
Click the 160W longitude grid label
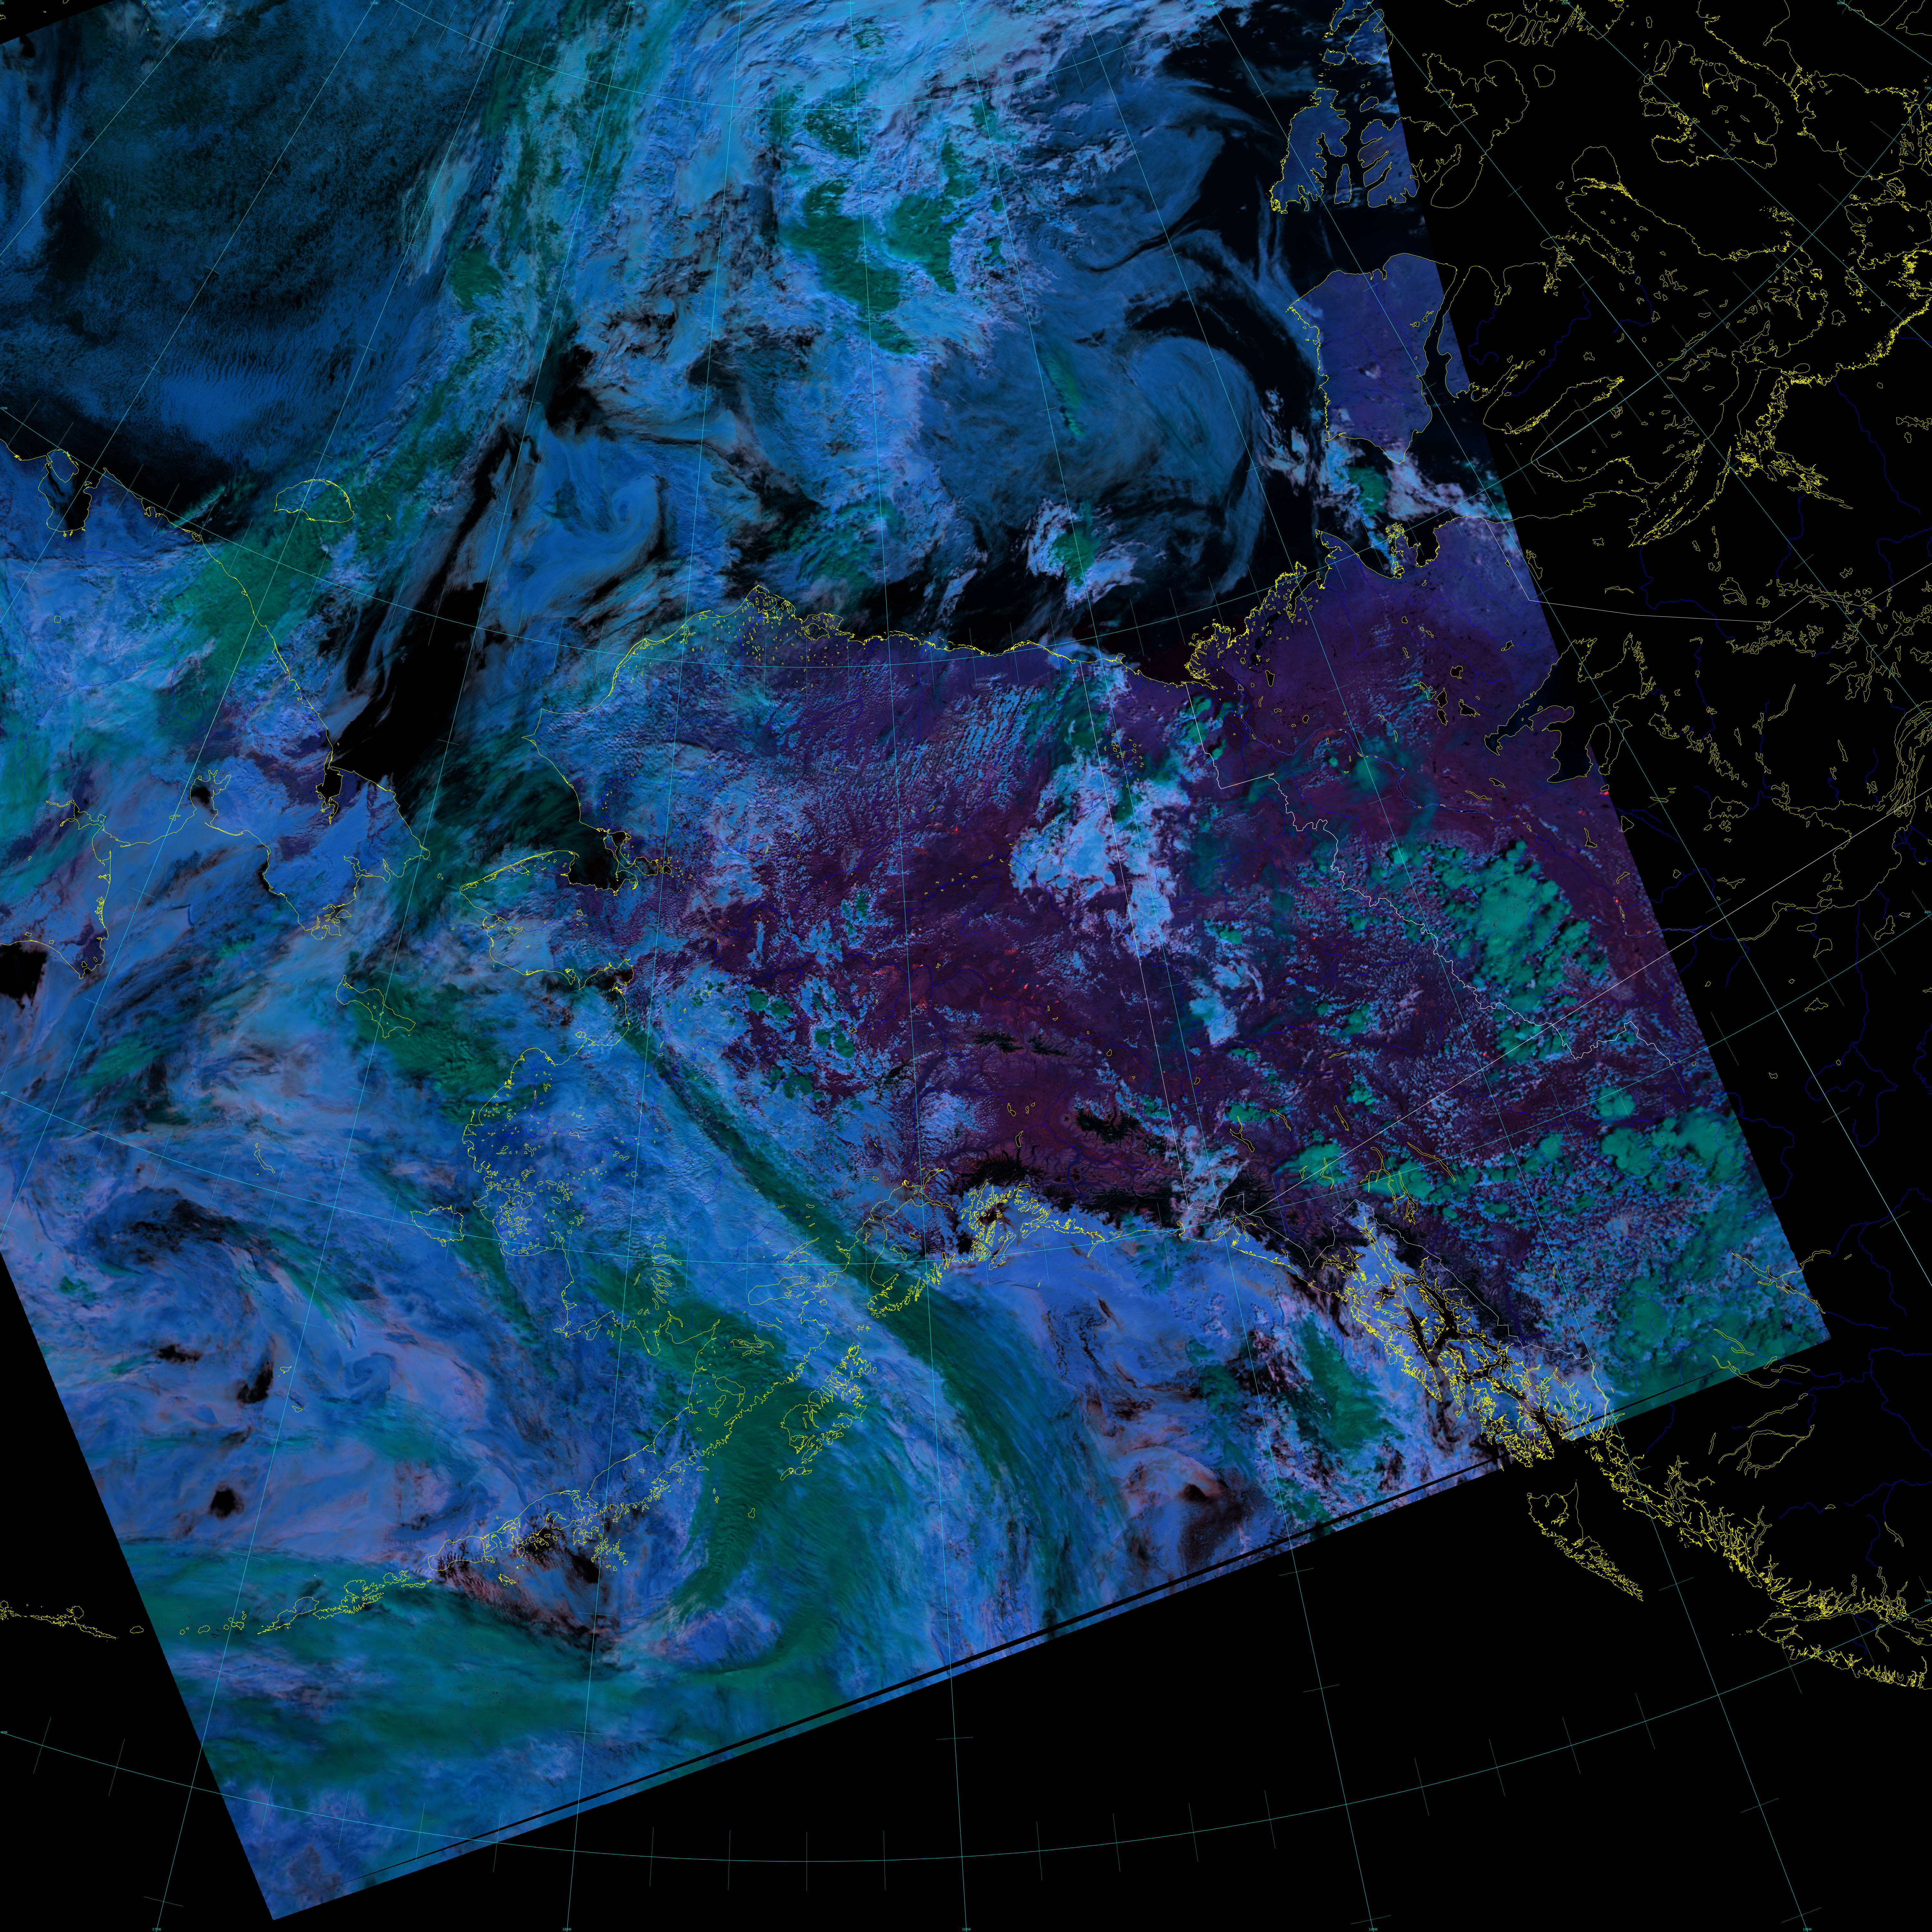(x=567, y=1929)
